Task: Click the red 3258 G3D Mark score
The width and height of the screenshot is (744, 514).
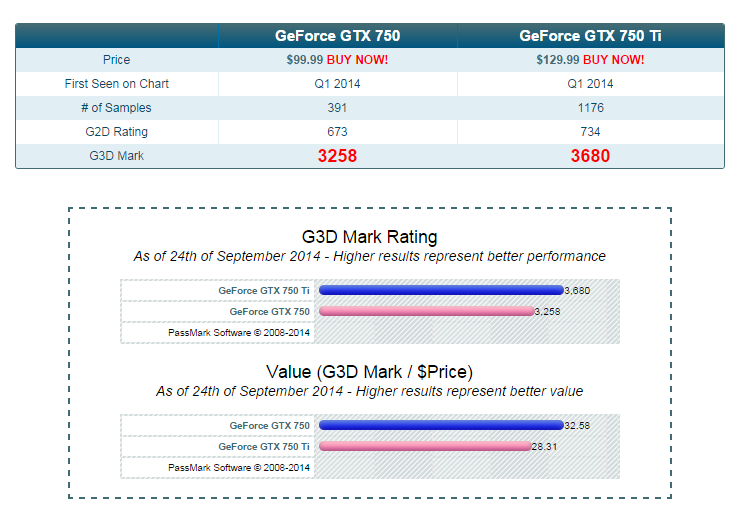Action: 337,156
